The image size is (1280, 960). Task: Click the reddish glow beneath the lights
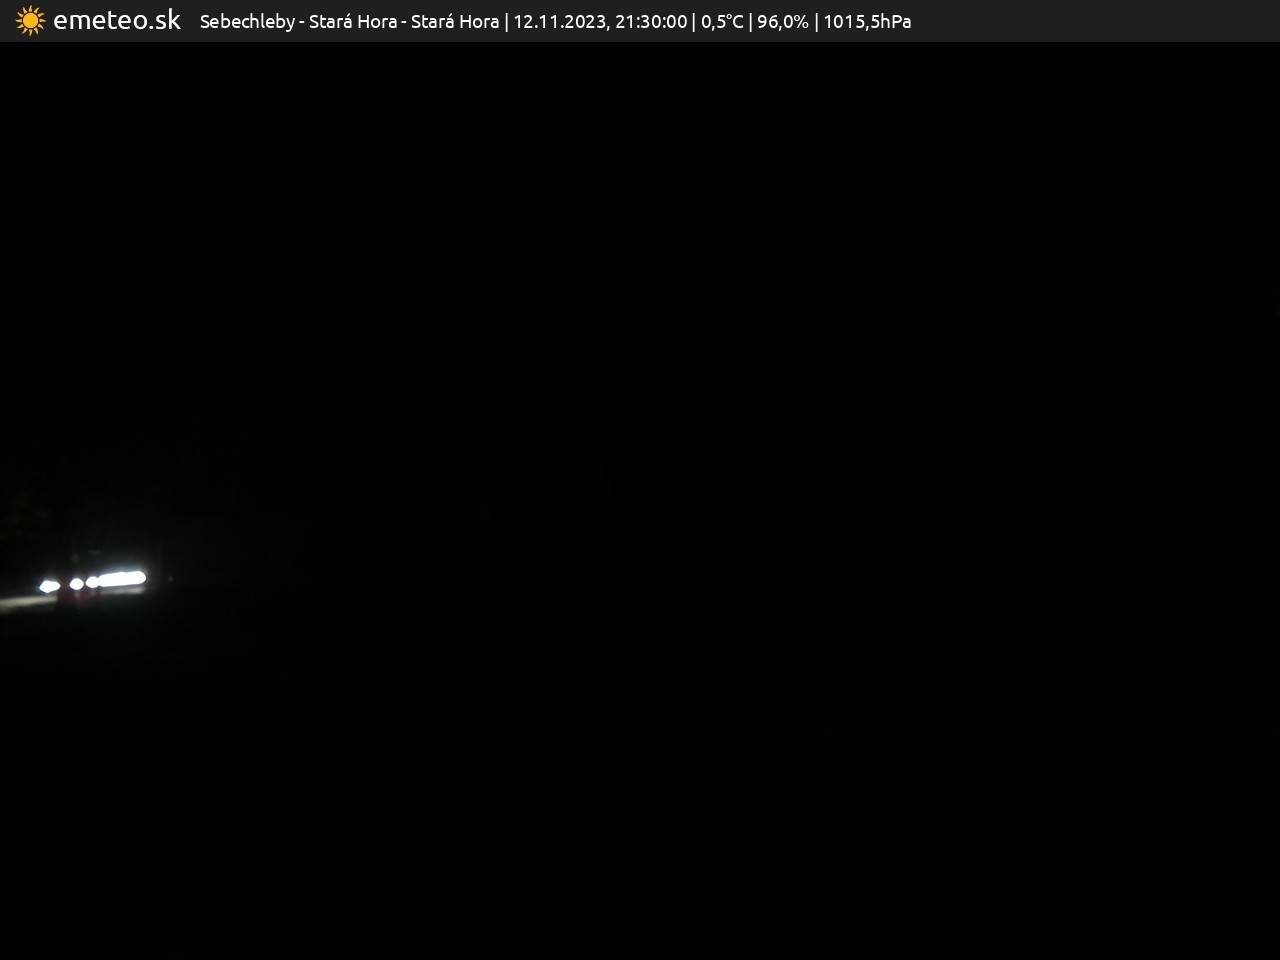(78, 596)
